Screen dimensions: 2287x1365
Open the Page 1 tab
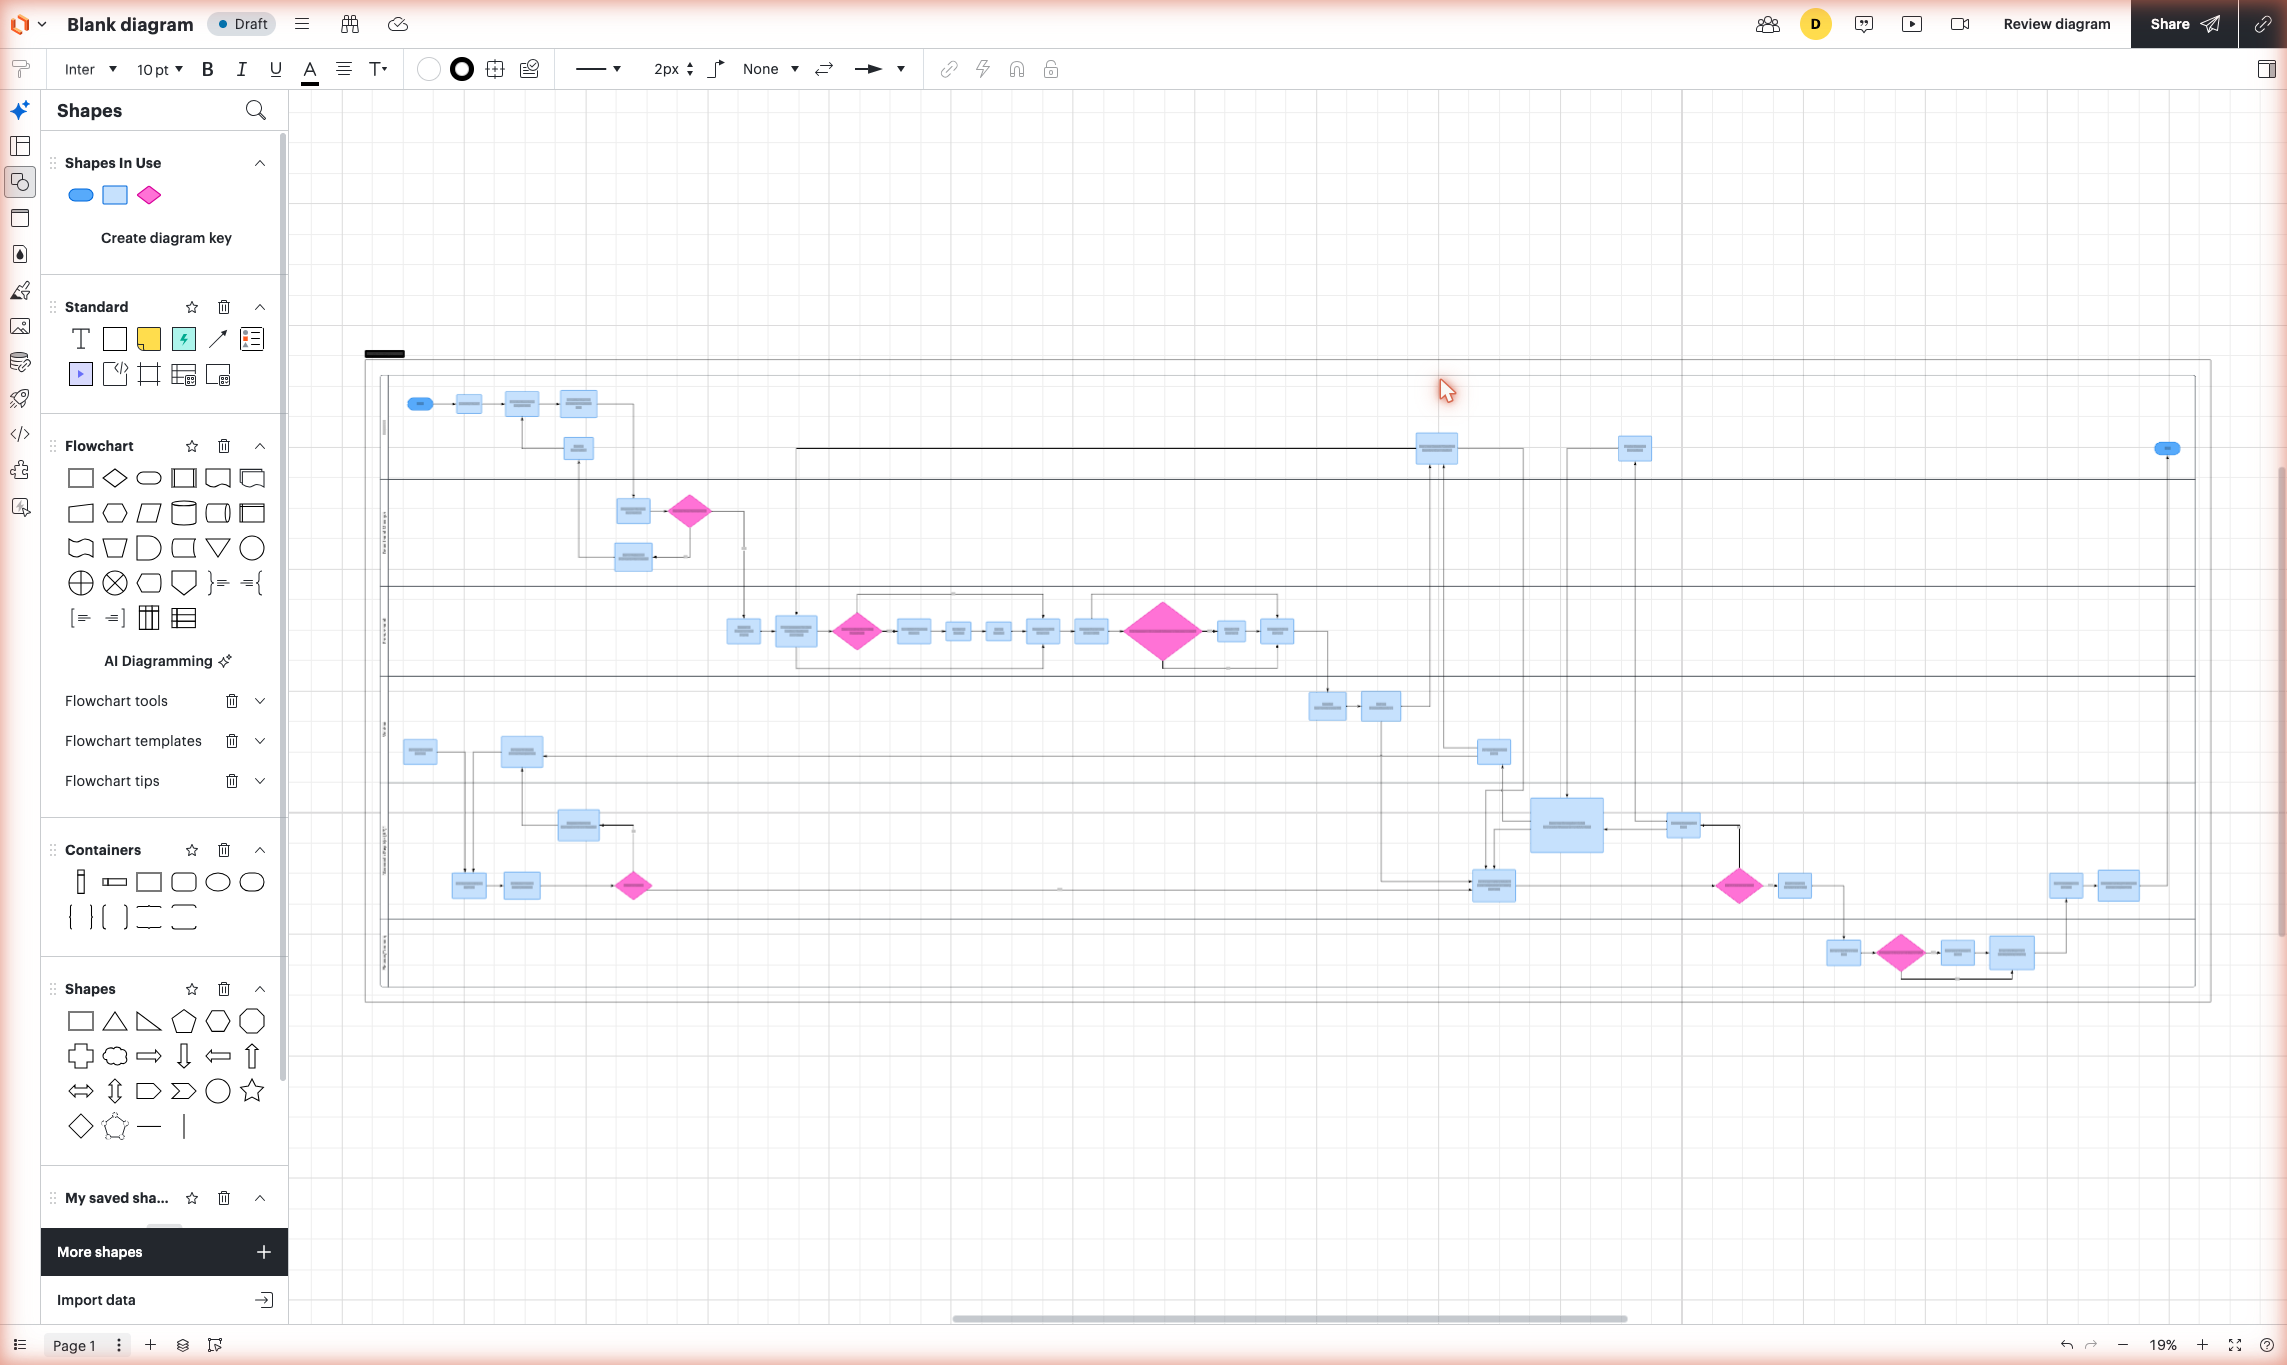(x=74, y=1345)
